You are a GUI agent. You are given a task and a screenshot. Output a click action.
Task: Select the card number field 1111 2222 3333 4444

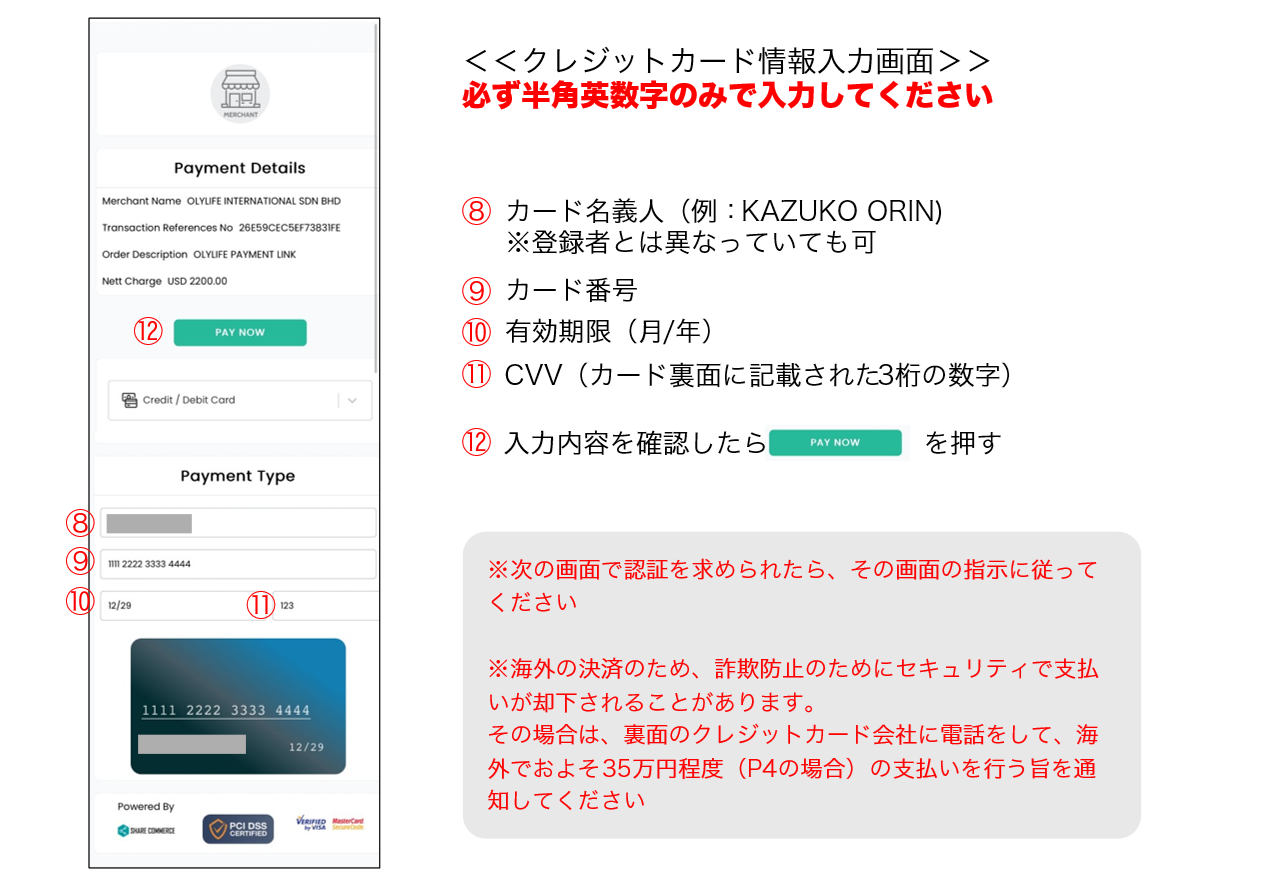(238, 564)
